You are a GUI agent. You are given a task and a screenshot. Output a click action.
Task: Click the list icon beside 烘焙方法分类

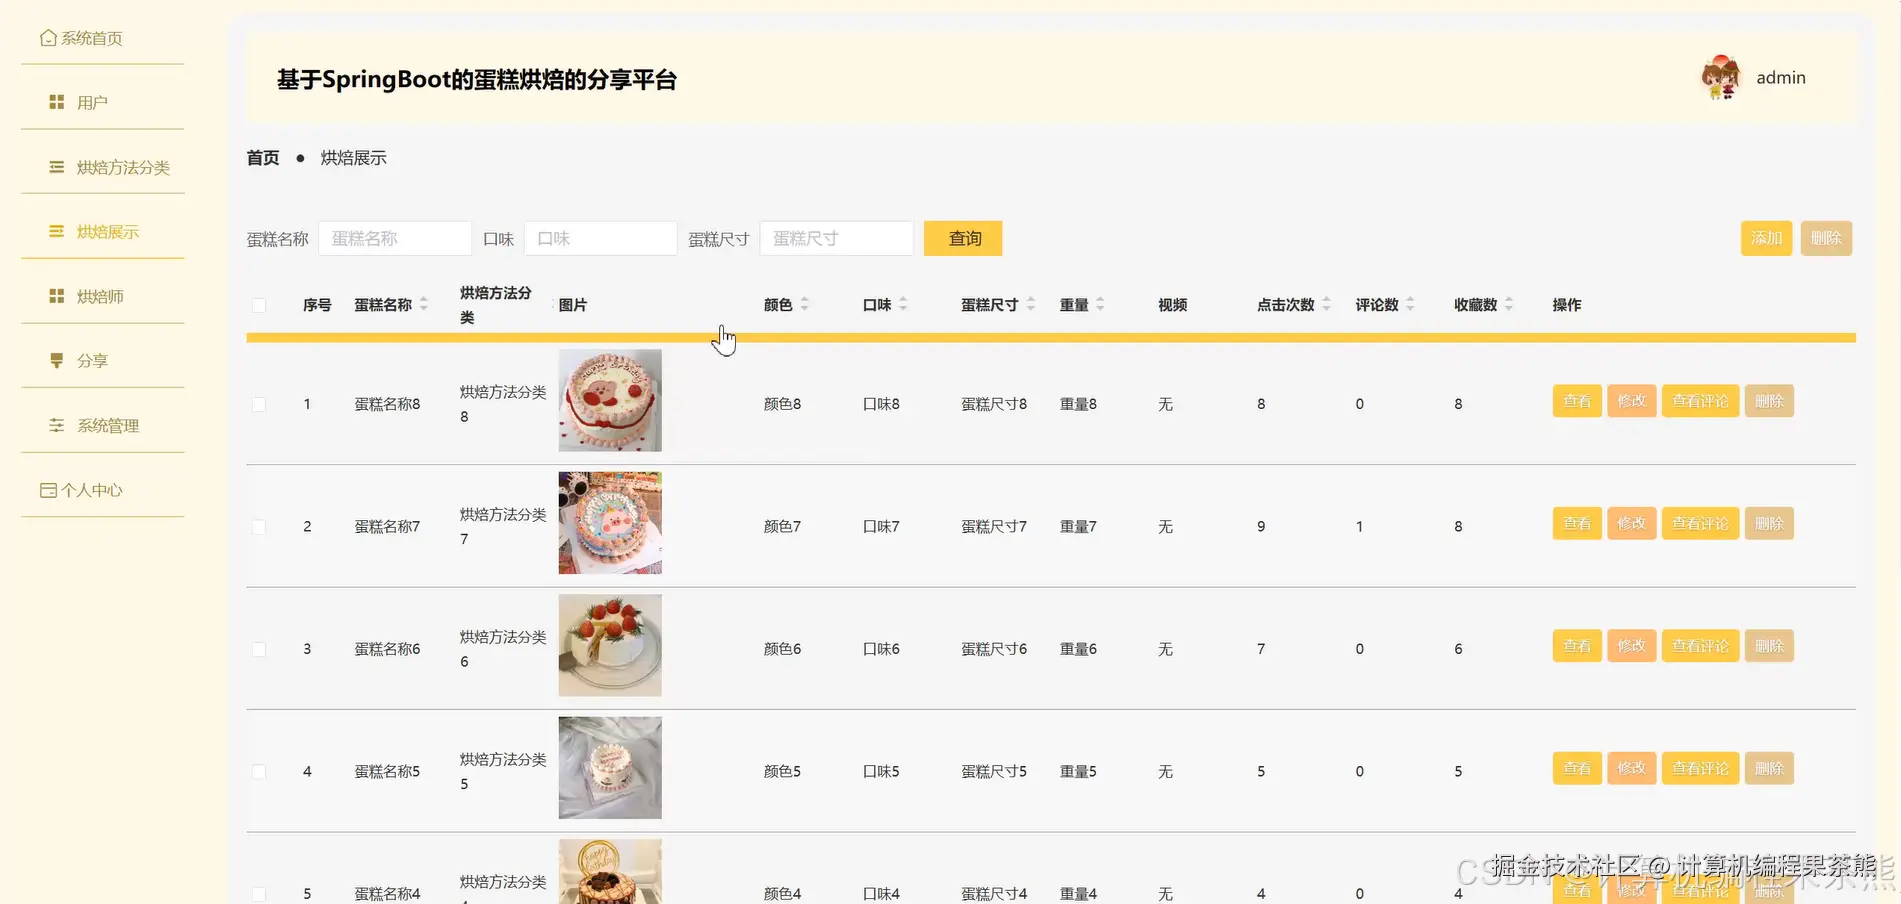(57, 167)
